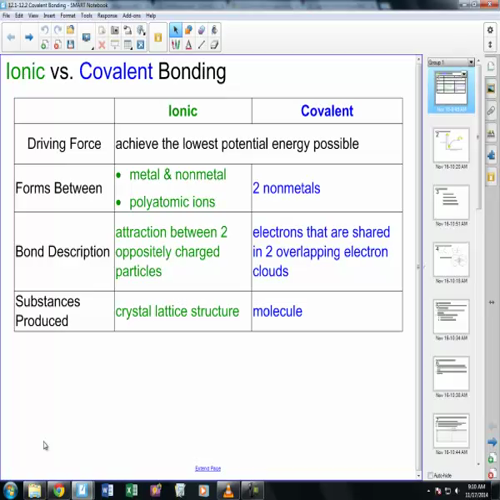The width and height of the screenshot is (500, 500).
Task: Delete the page with red minus page icon
Action: [58, 44]
